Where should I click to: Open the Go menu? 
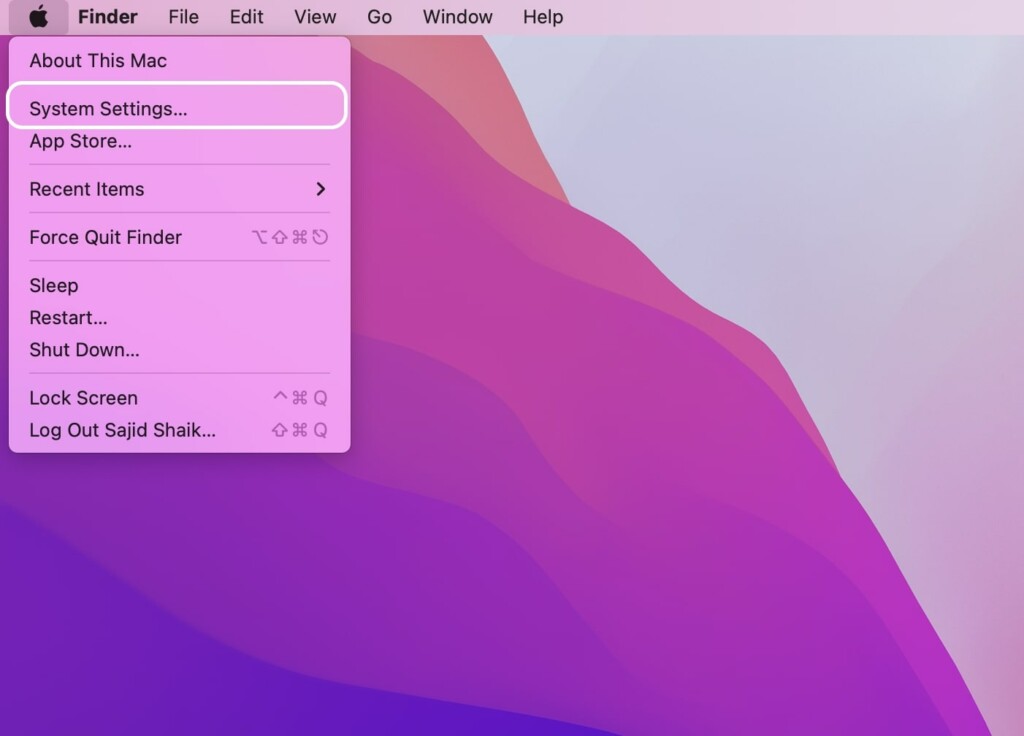pyautogui.click(x=379, y=17)
